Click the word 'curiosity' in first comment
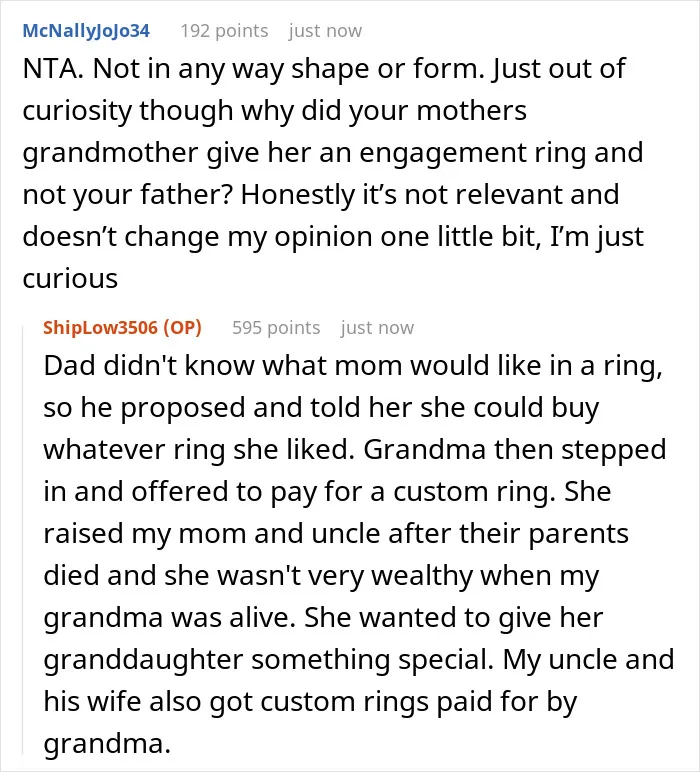Viewport: 700px width, 772px height. pos(78,111)
